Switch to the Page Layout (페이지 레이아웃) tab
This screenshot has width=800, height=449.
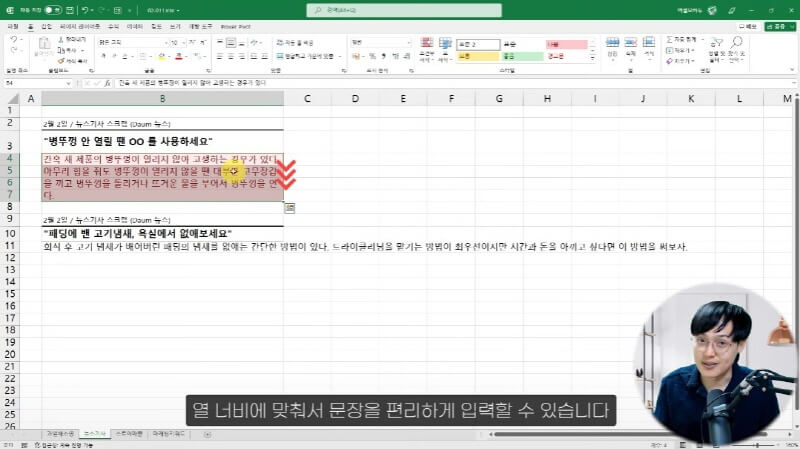click(x=80, y=27)
